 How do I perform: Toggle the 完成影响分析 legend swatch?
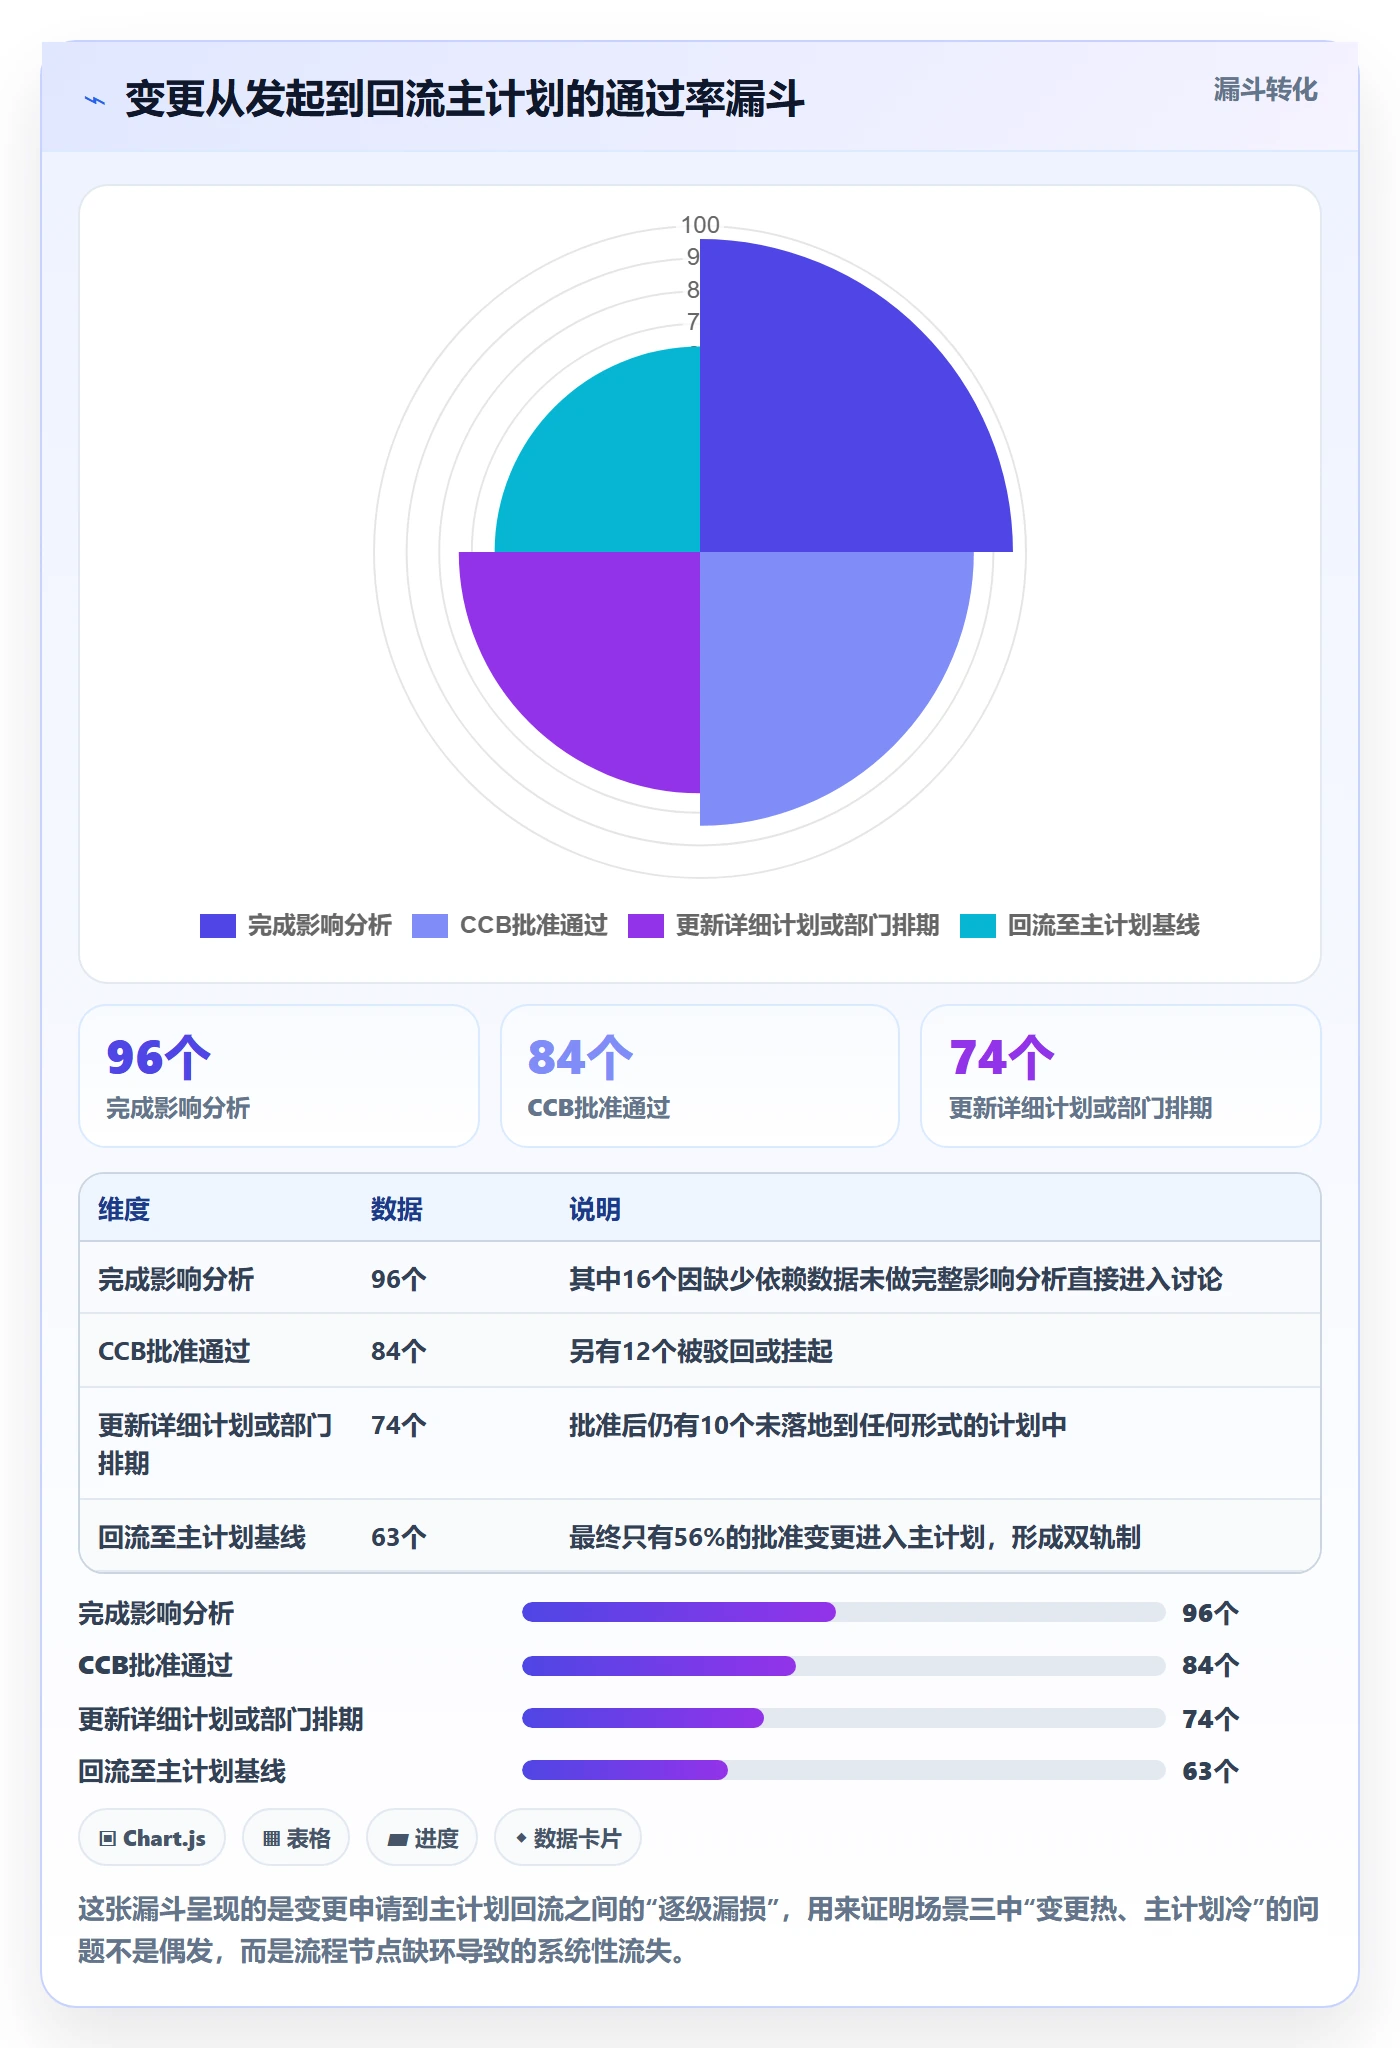click(218, 926)
